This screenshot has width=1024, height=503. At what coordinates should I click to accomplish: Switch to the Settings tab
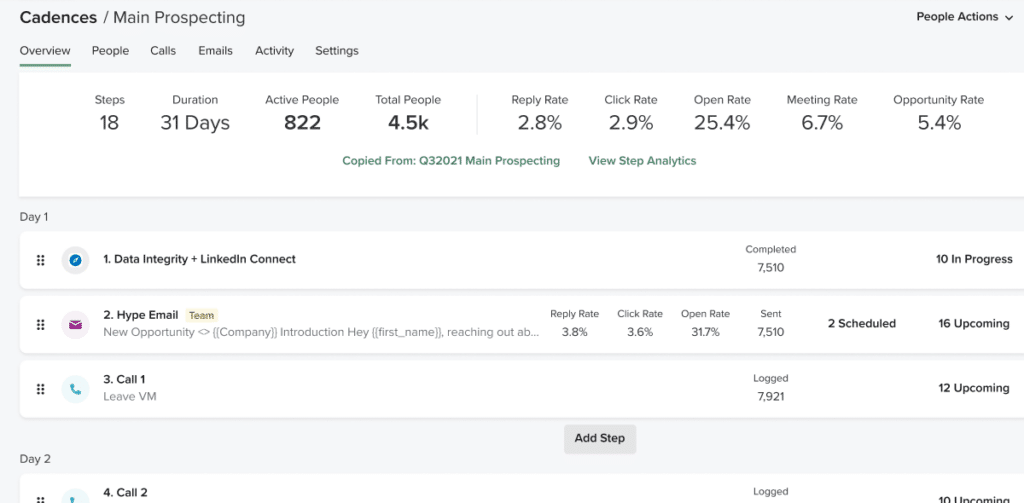(337, 50)
